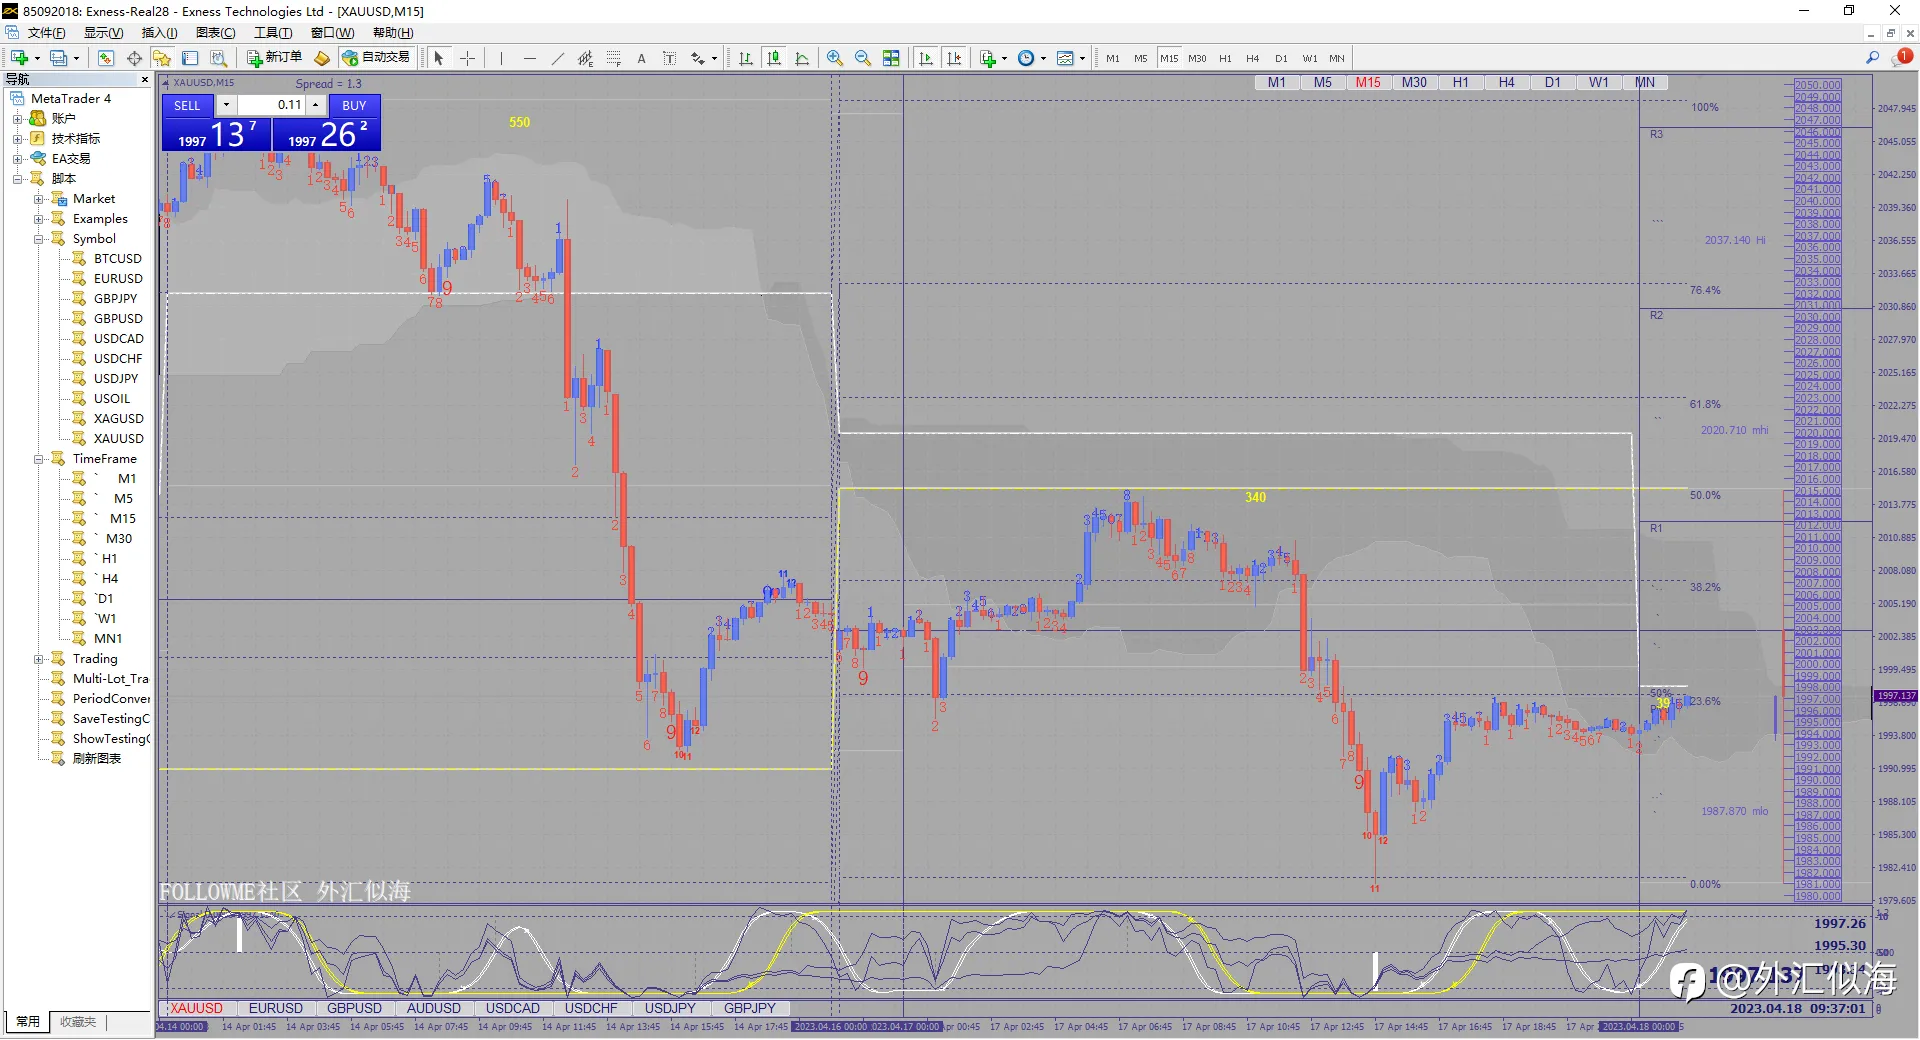The image size is (1920, 1040).
Task: Open the 图表(C) menu
Action: (x=215, y=33)
